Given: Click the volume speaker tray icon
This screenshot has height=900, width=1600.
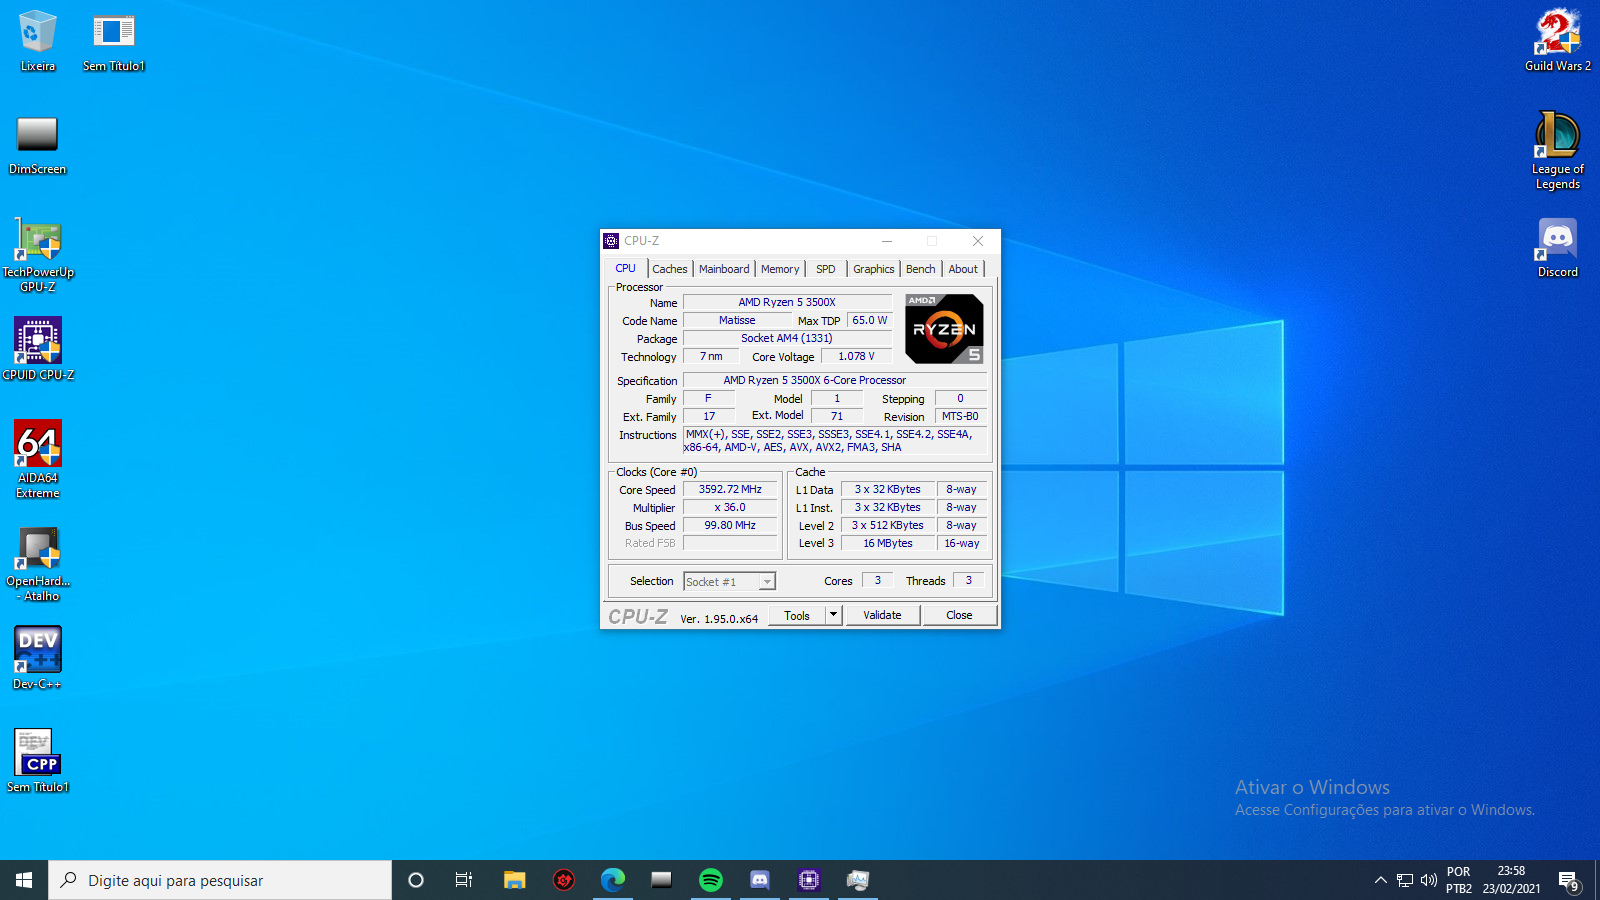Looking at the screenshot, I should pos(1429,880).
